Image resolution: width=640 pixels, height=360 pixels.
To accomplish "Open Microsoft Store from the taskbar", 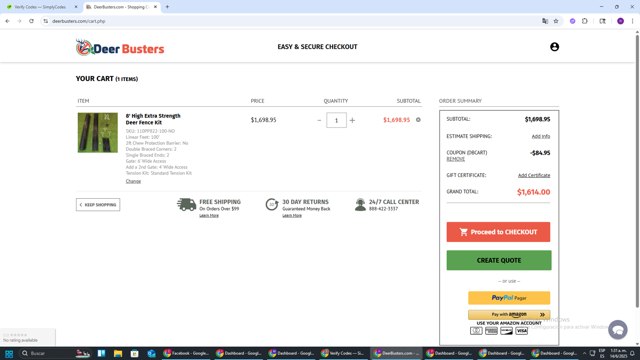I will tap(135, 353).
